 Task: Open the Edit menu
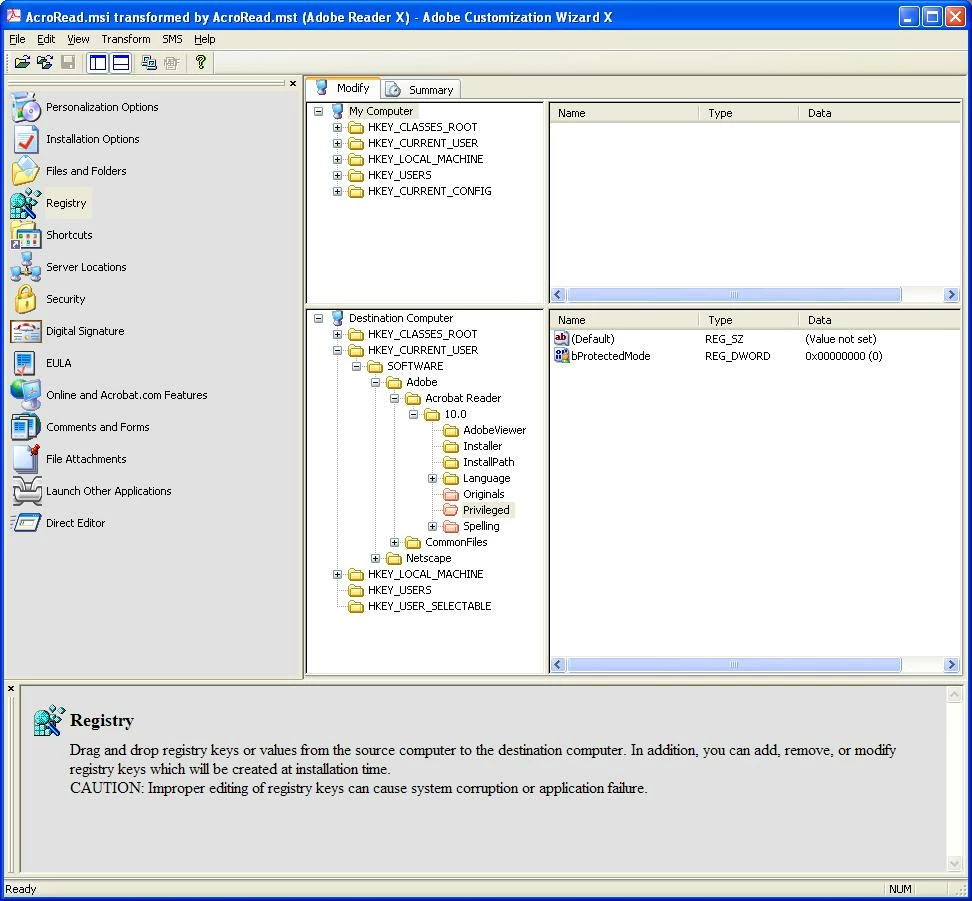tap(46, 39)
